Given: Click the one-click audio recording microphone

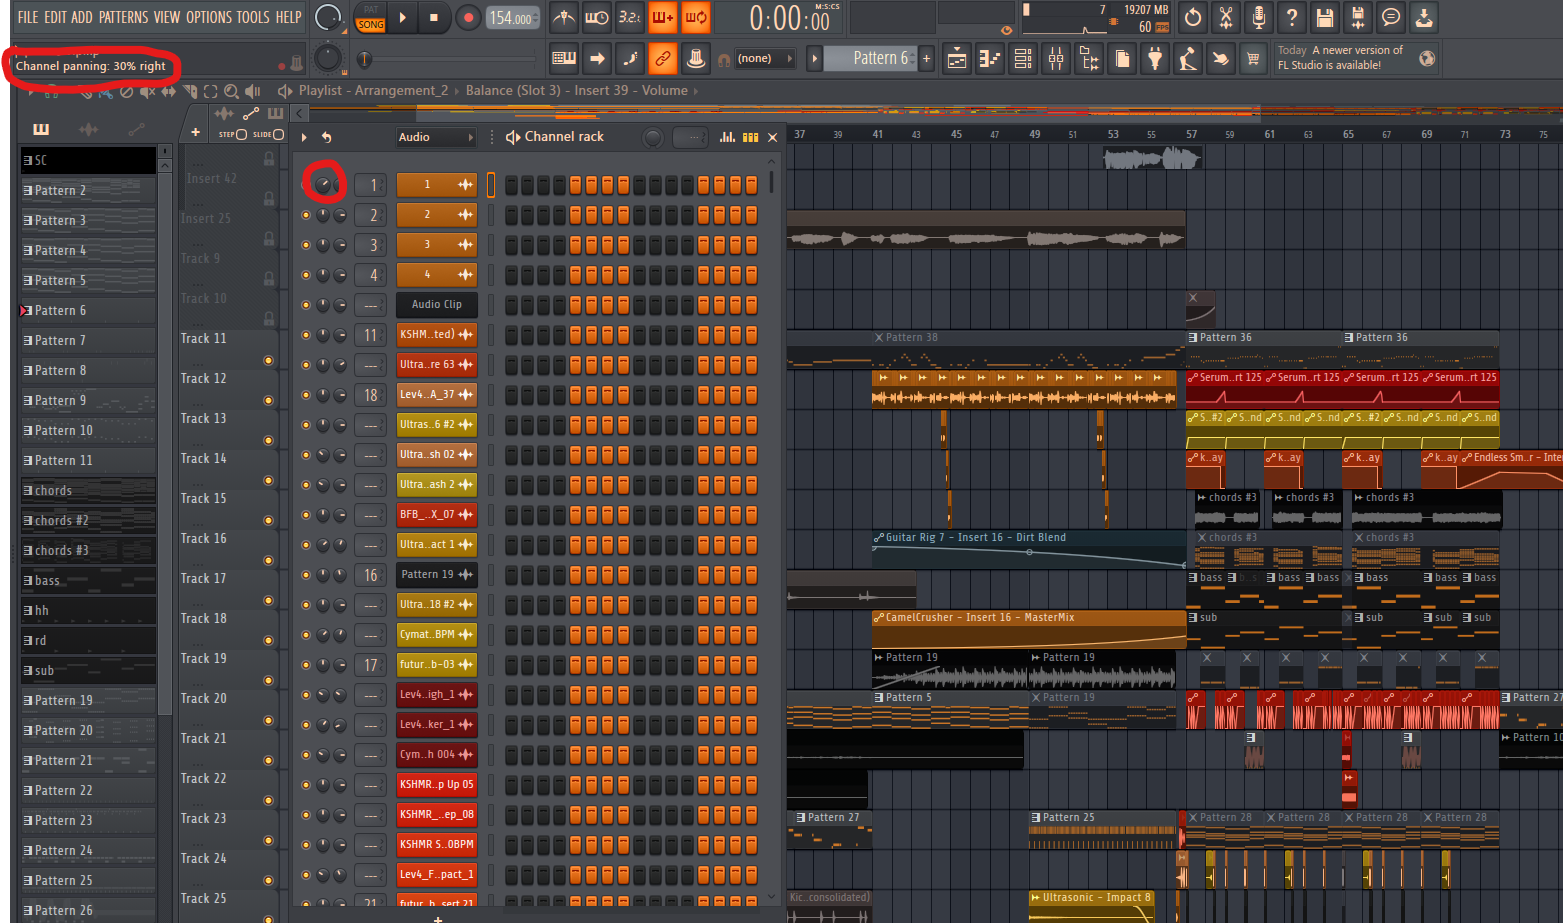Looking at the screenshot, I should 1259,17.
